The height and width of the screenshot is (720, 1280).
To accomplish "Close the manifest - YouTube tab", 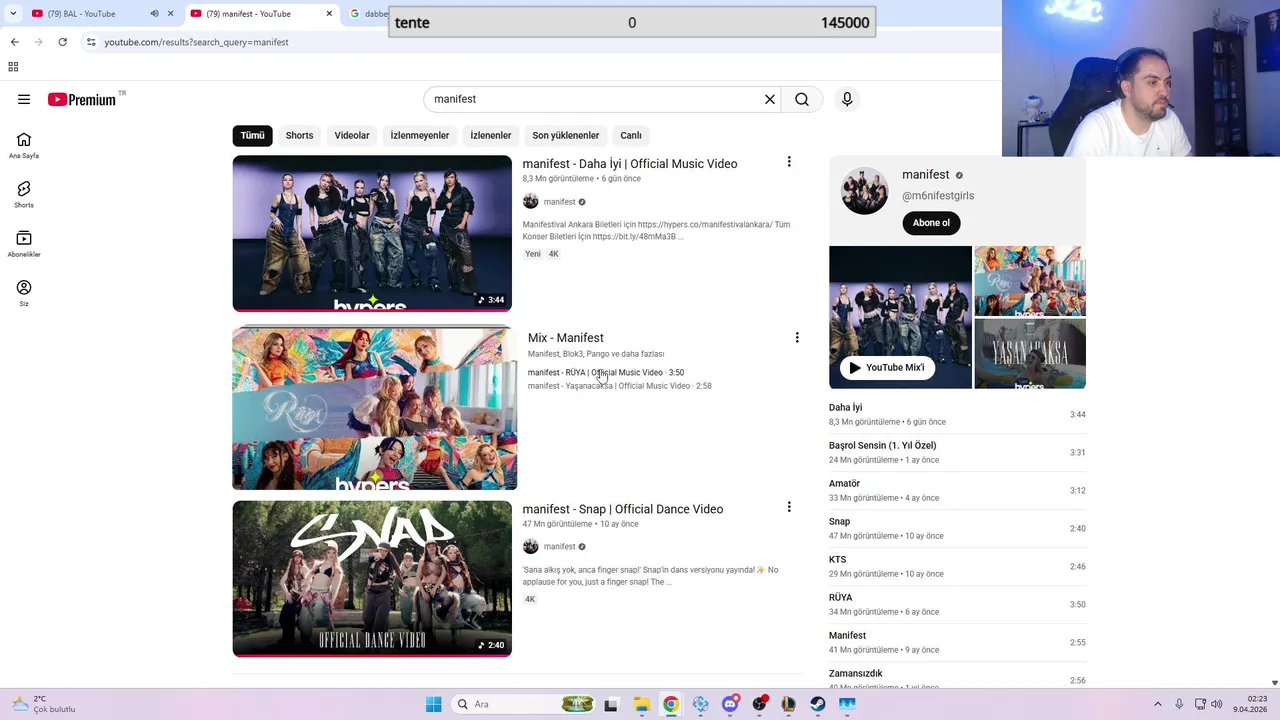I will pyautogui.click(x=329, y=13).
